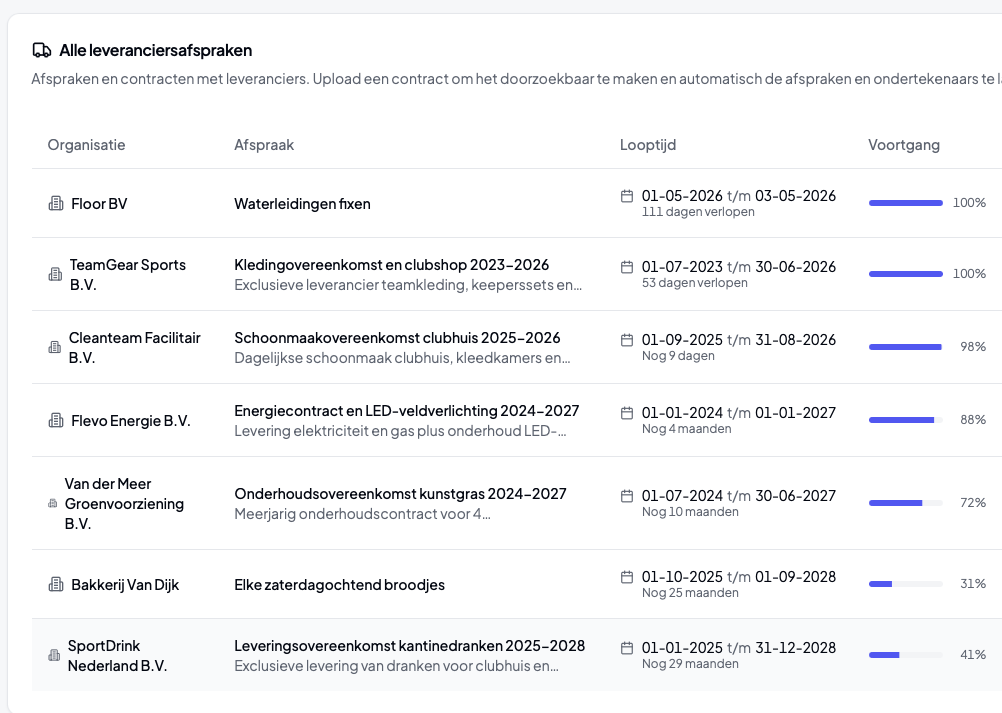Screen dimensions: 1002x713
Task: Open Waterleidingen fixen agreement
Action: [302, 203]
